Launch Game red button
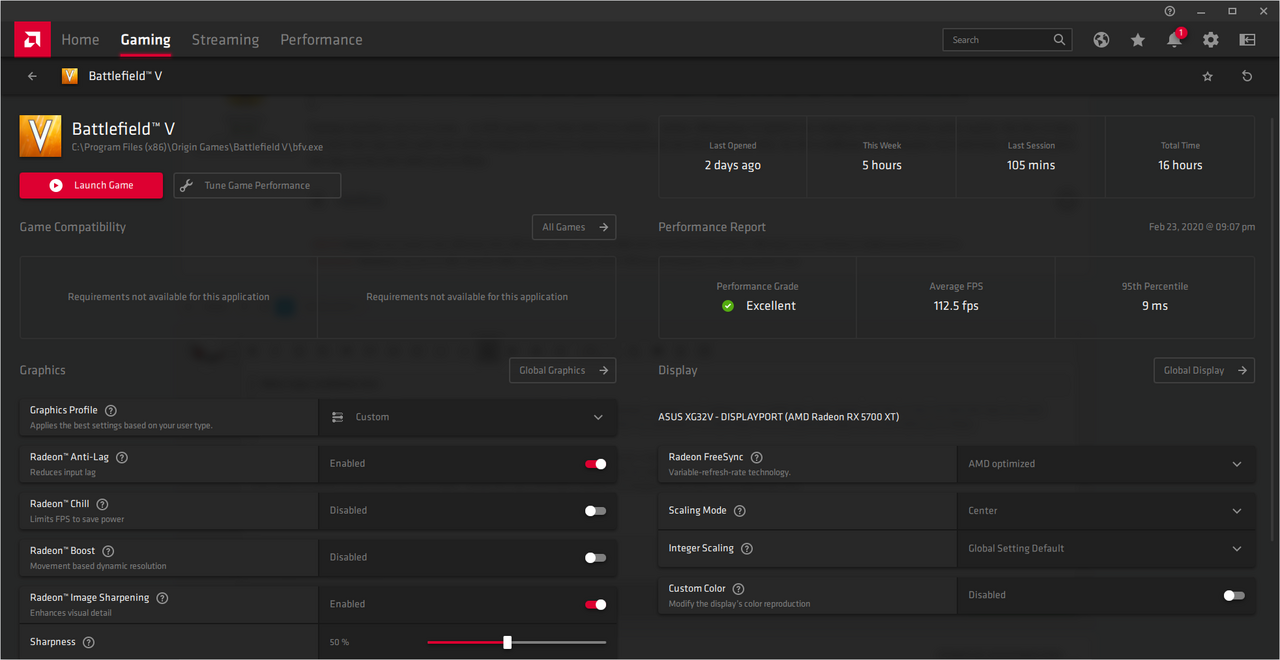 tap(91, 185)
